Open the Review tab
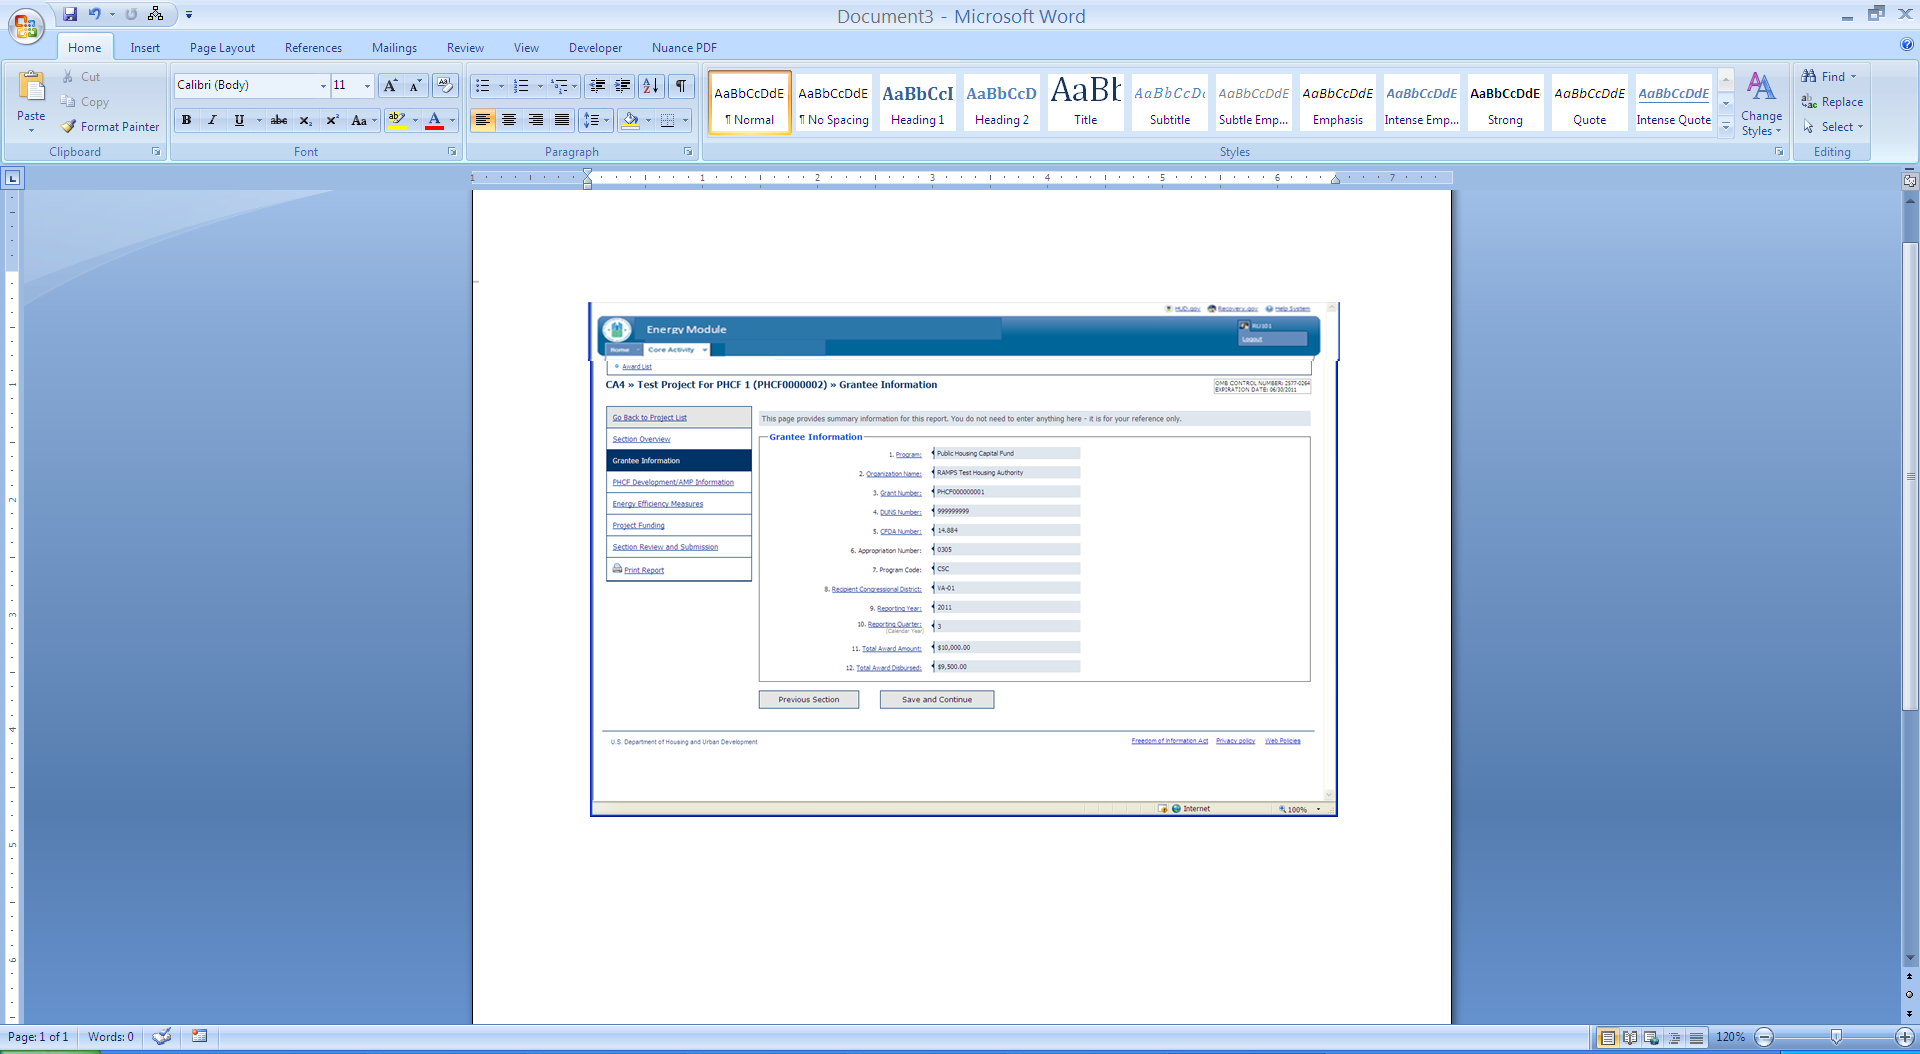Viewport: 1920px width, 1054px height. click(x=465, y=48)
